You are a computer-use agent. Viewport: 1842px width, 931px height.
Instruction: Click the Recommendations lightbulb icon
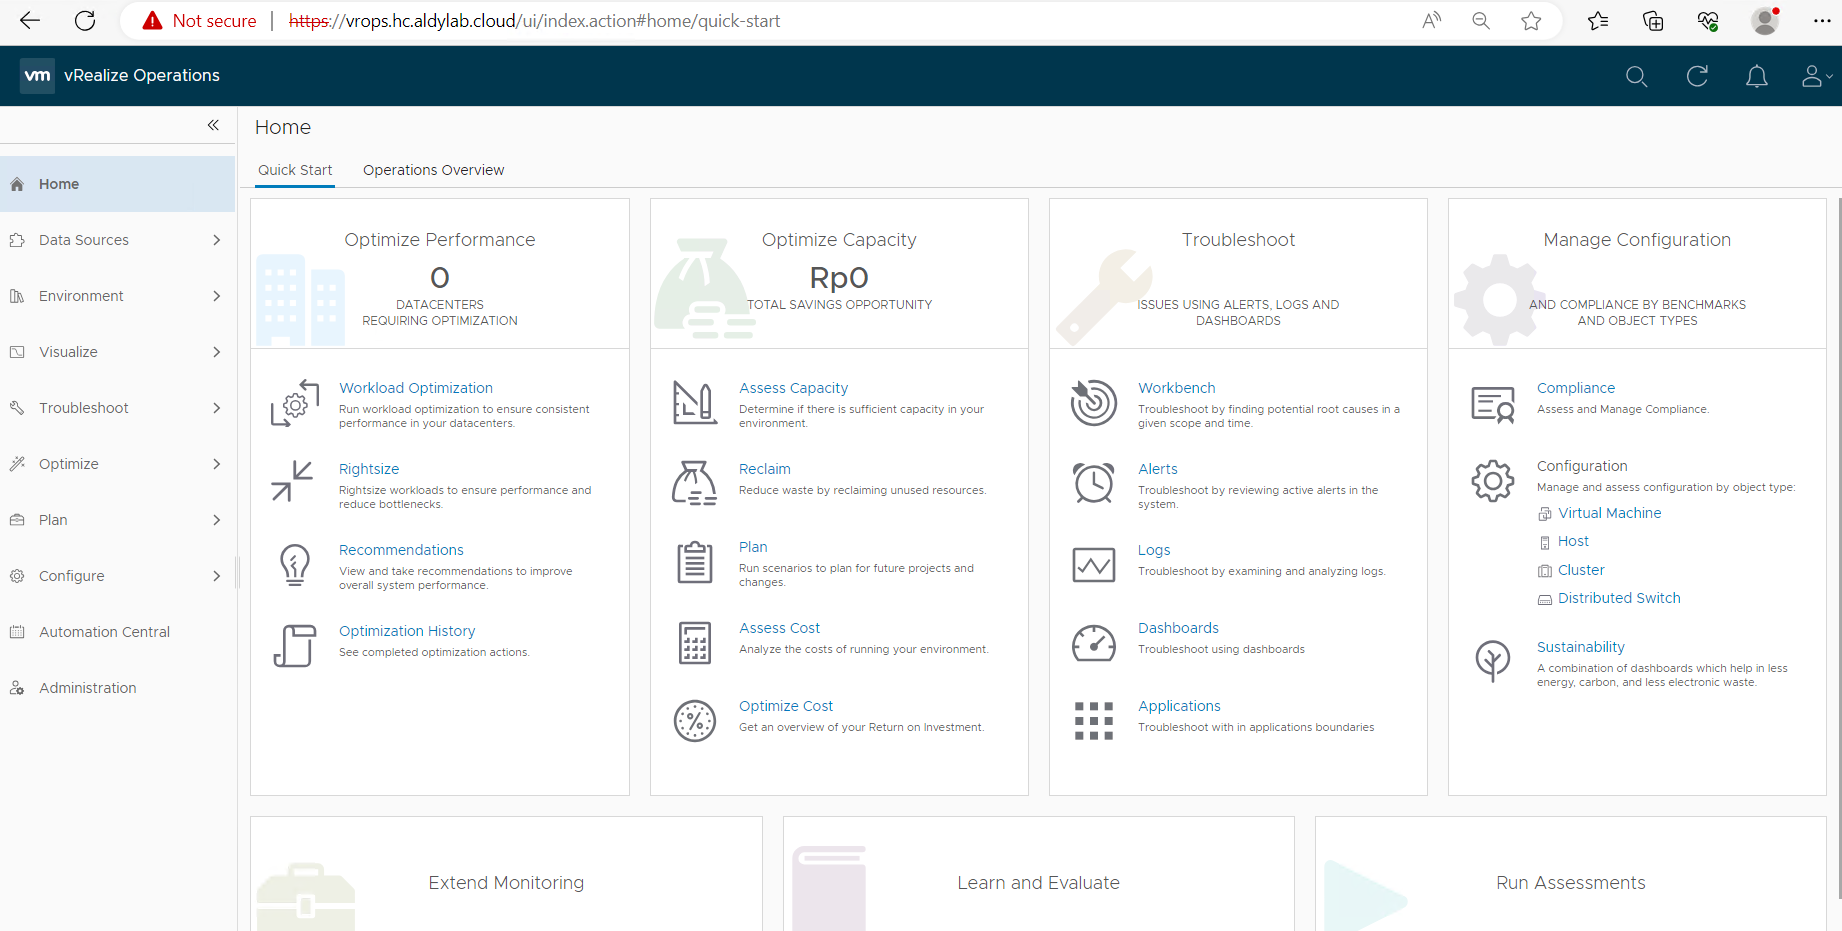coord(294,565)
